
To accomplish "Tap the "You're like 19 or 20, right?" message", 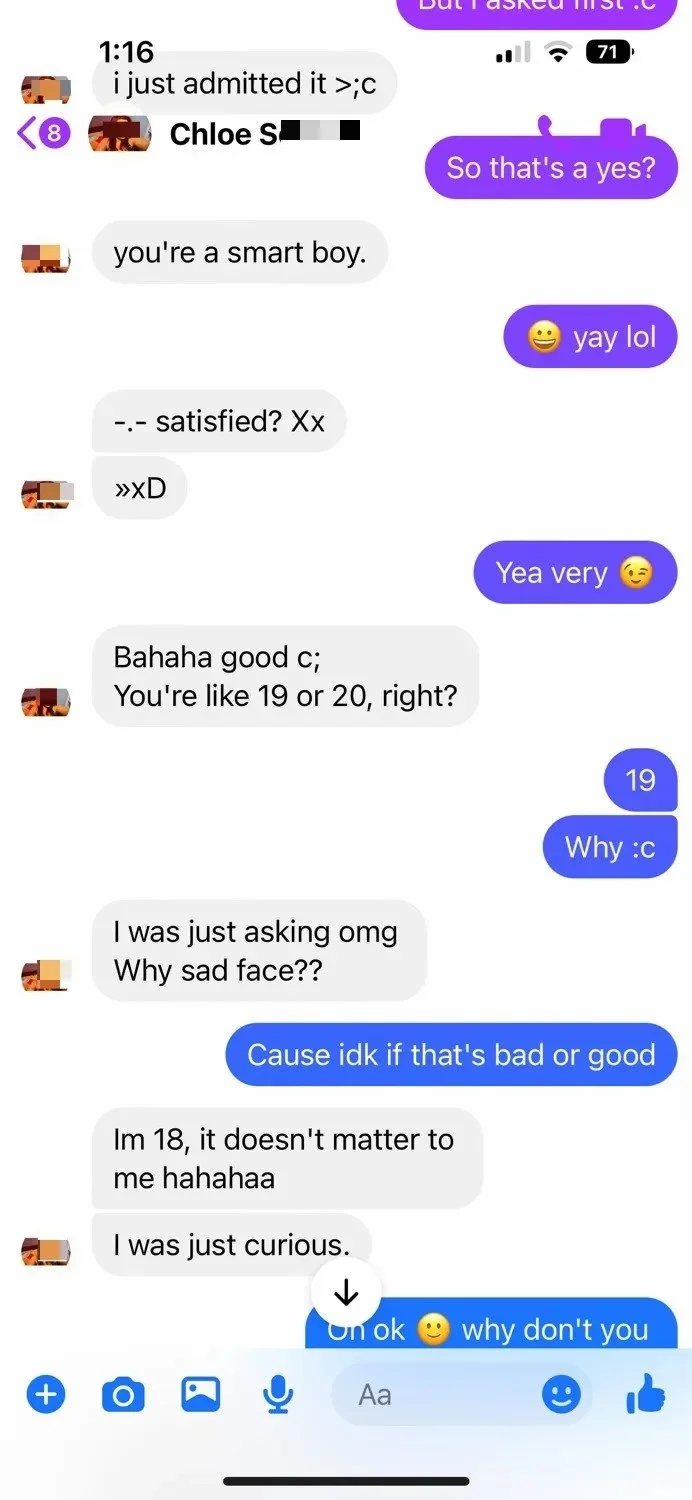I will (286, 695).
